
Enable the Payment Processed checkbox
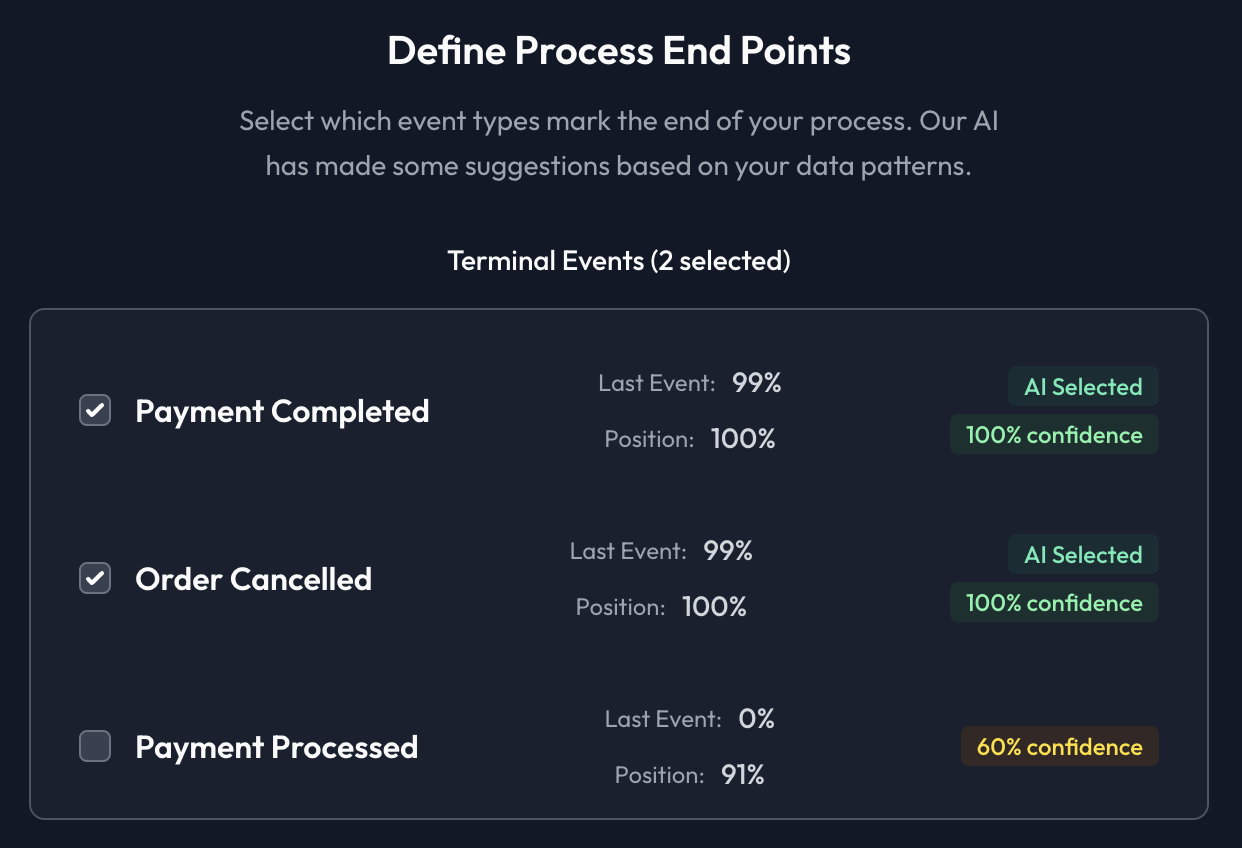point(95,747)
